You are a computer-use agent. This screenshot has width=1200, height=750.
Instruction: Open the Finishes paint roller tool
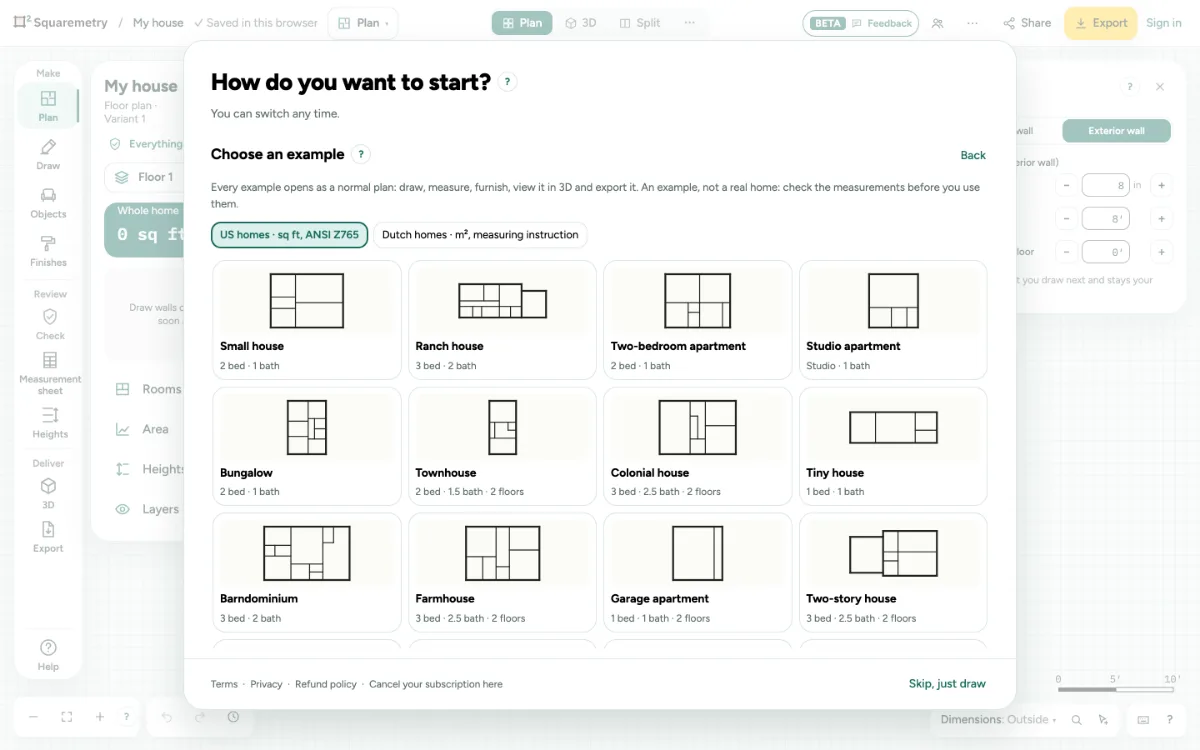coord(48,251)
